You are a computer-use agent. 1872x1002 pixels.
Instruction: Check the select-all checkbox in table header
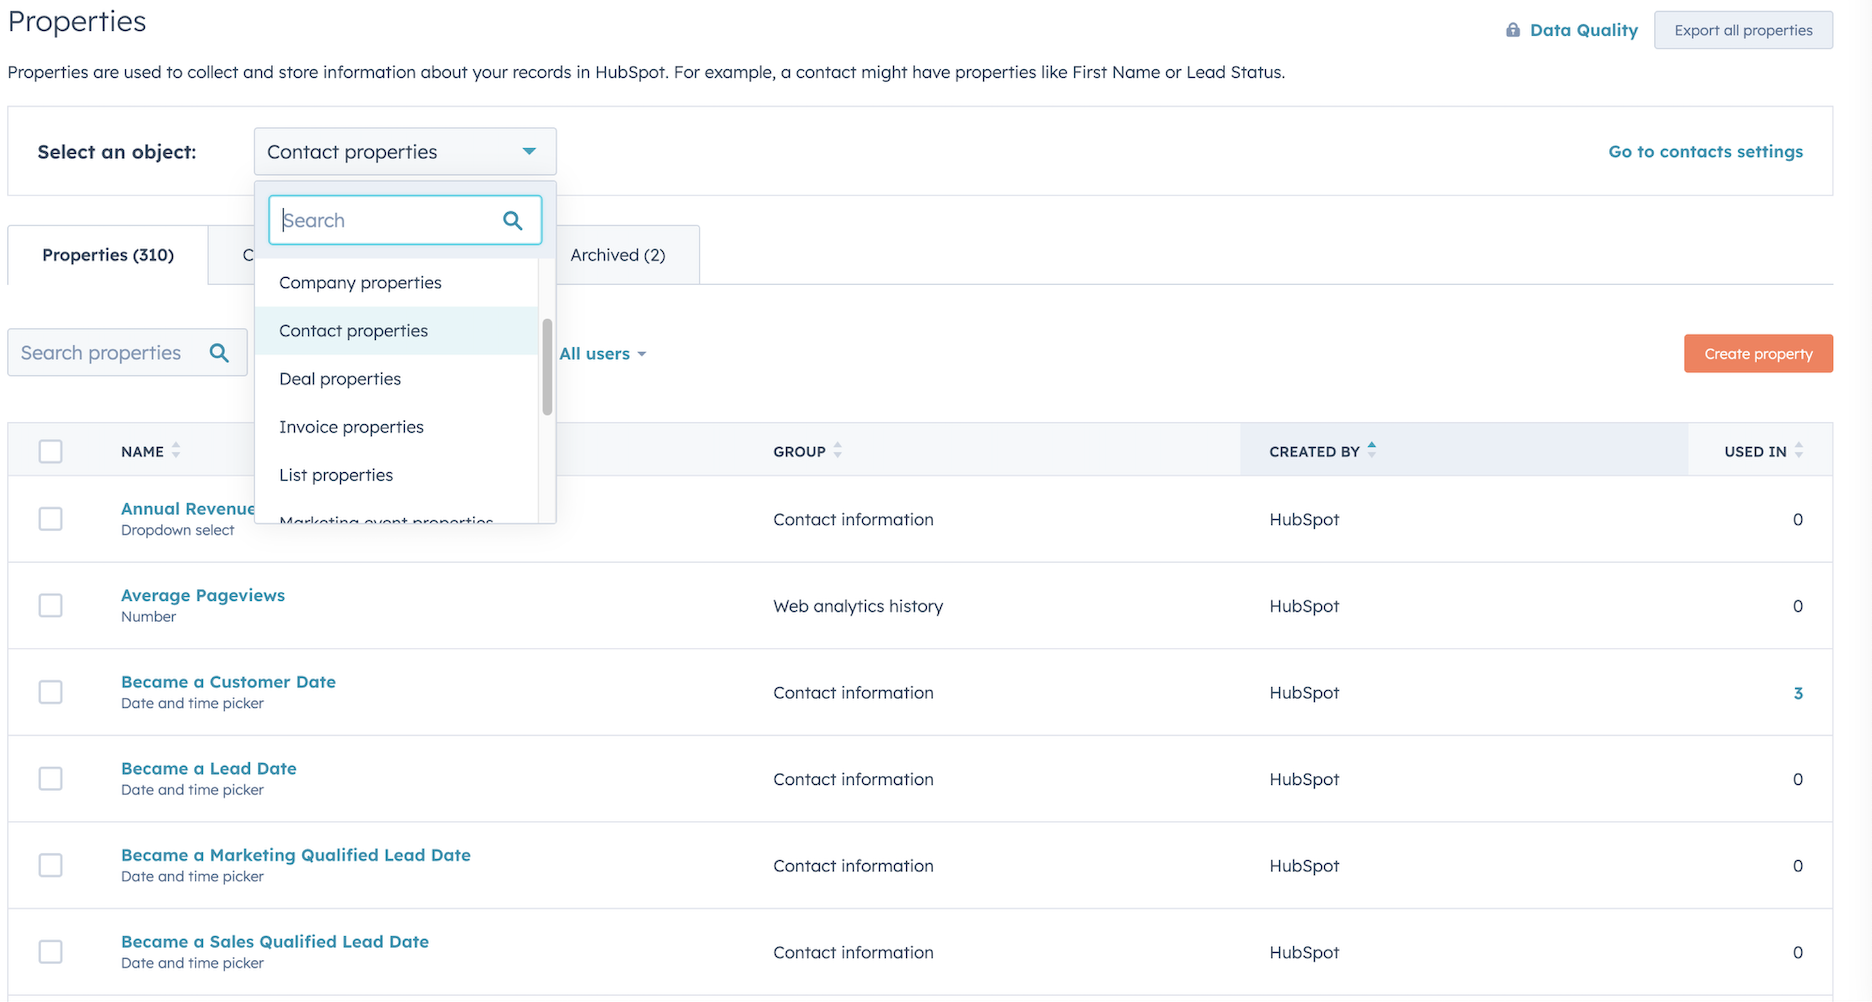50,451
